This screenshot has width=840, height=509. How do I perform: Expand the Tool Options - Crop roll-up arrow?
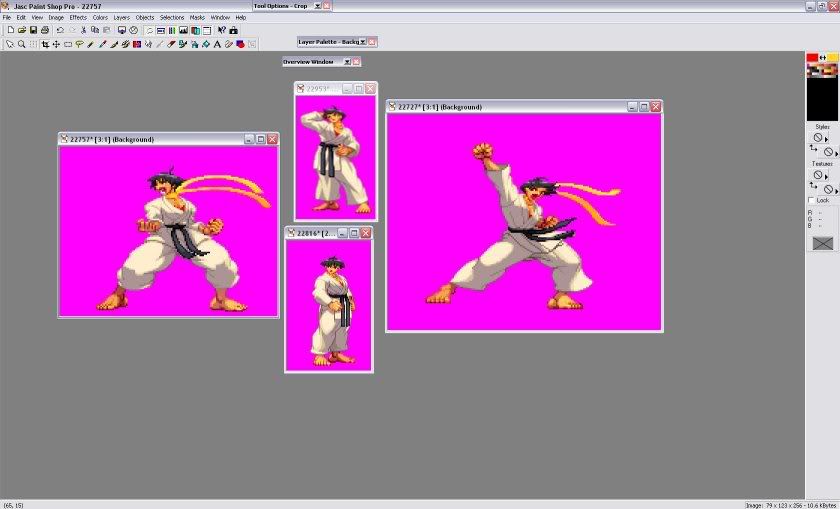pos(317,6)
